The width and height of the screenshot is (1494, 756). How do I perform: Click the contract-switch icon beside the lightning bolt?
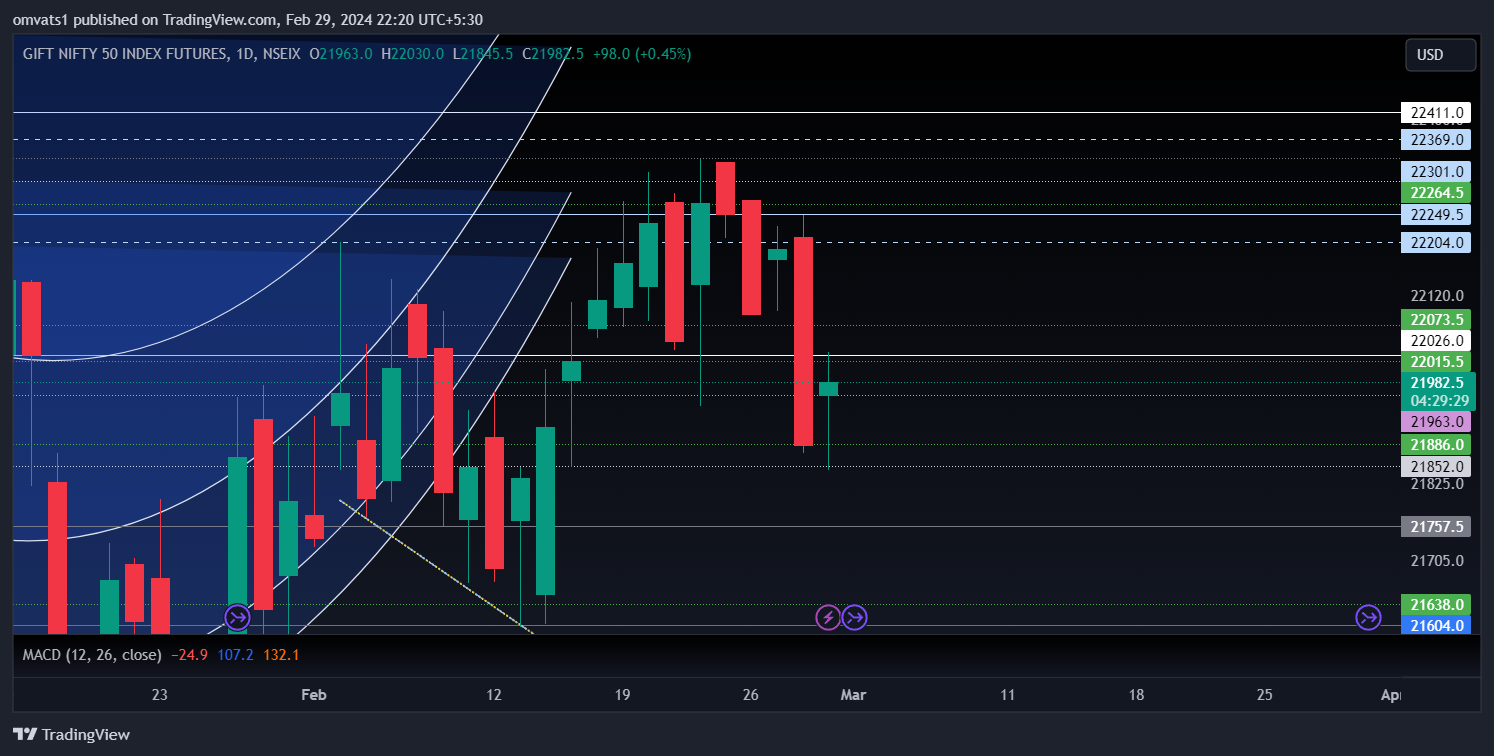pos(854,618)
